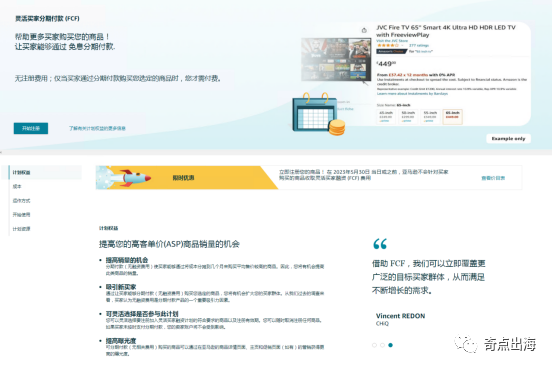Screen dimensions: 553x369
Task: Open the 查看价目表 link in banner
Action: (x=493, y=178)
